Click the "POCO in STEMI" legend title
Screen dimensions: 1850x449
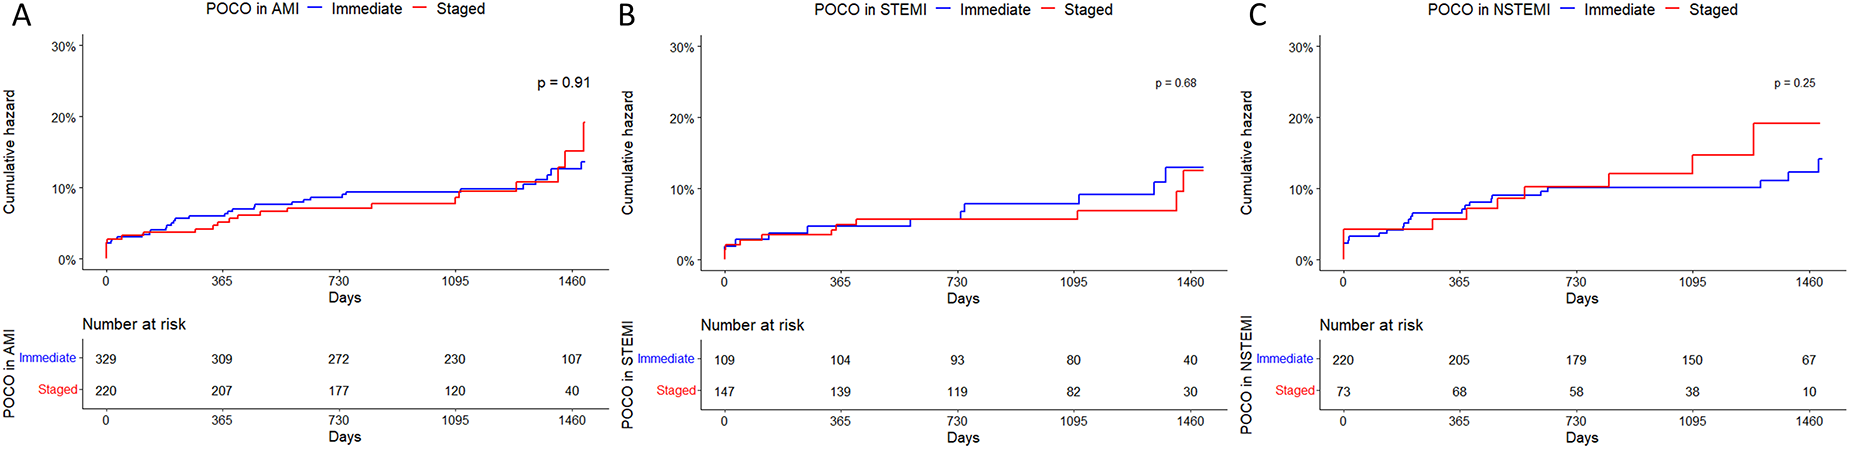point(870,10)
